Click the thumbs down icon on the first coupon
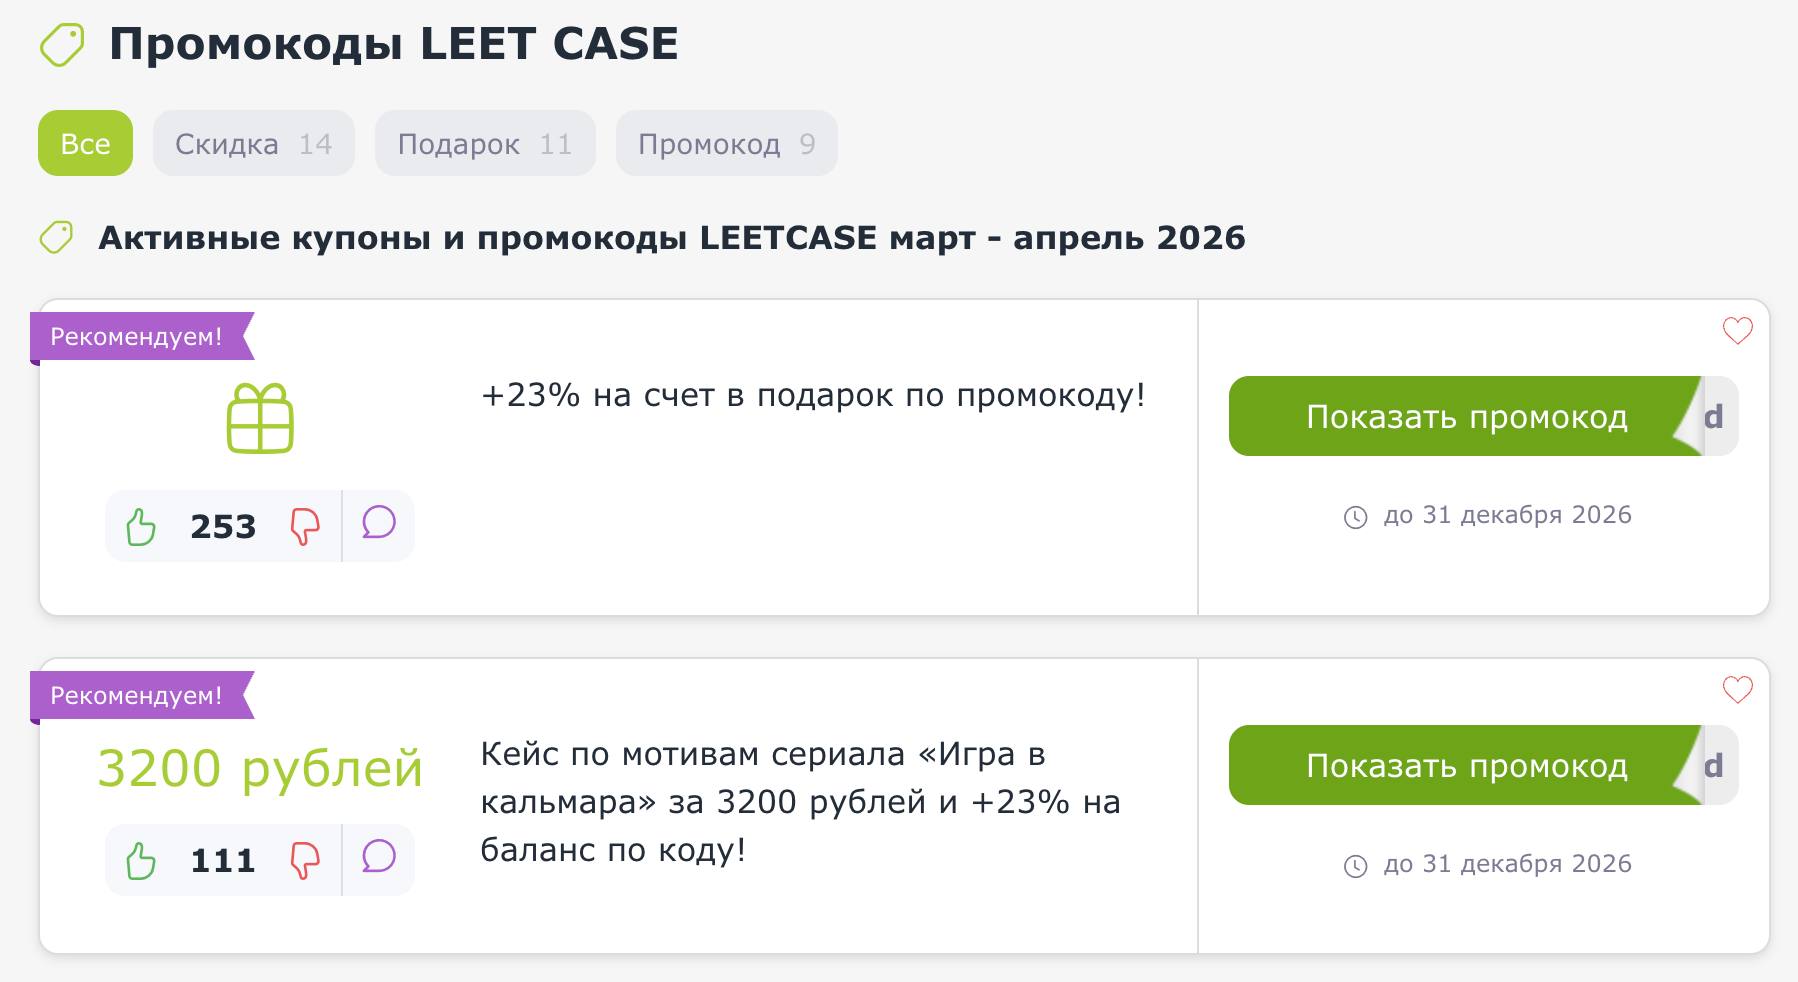This screenshot has width=1798, height=982. pos(306,525)
